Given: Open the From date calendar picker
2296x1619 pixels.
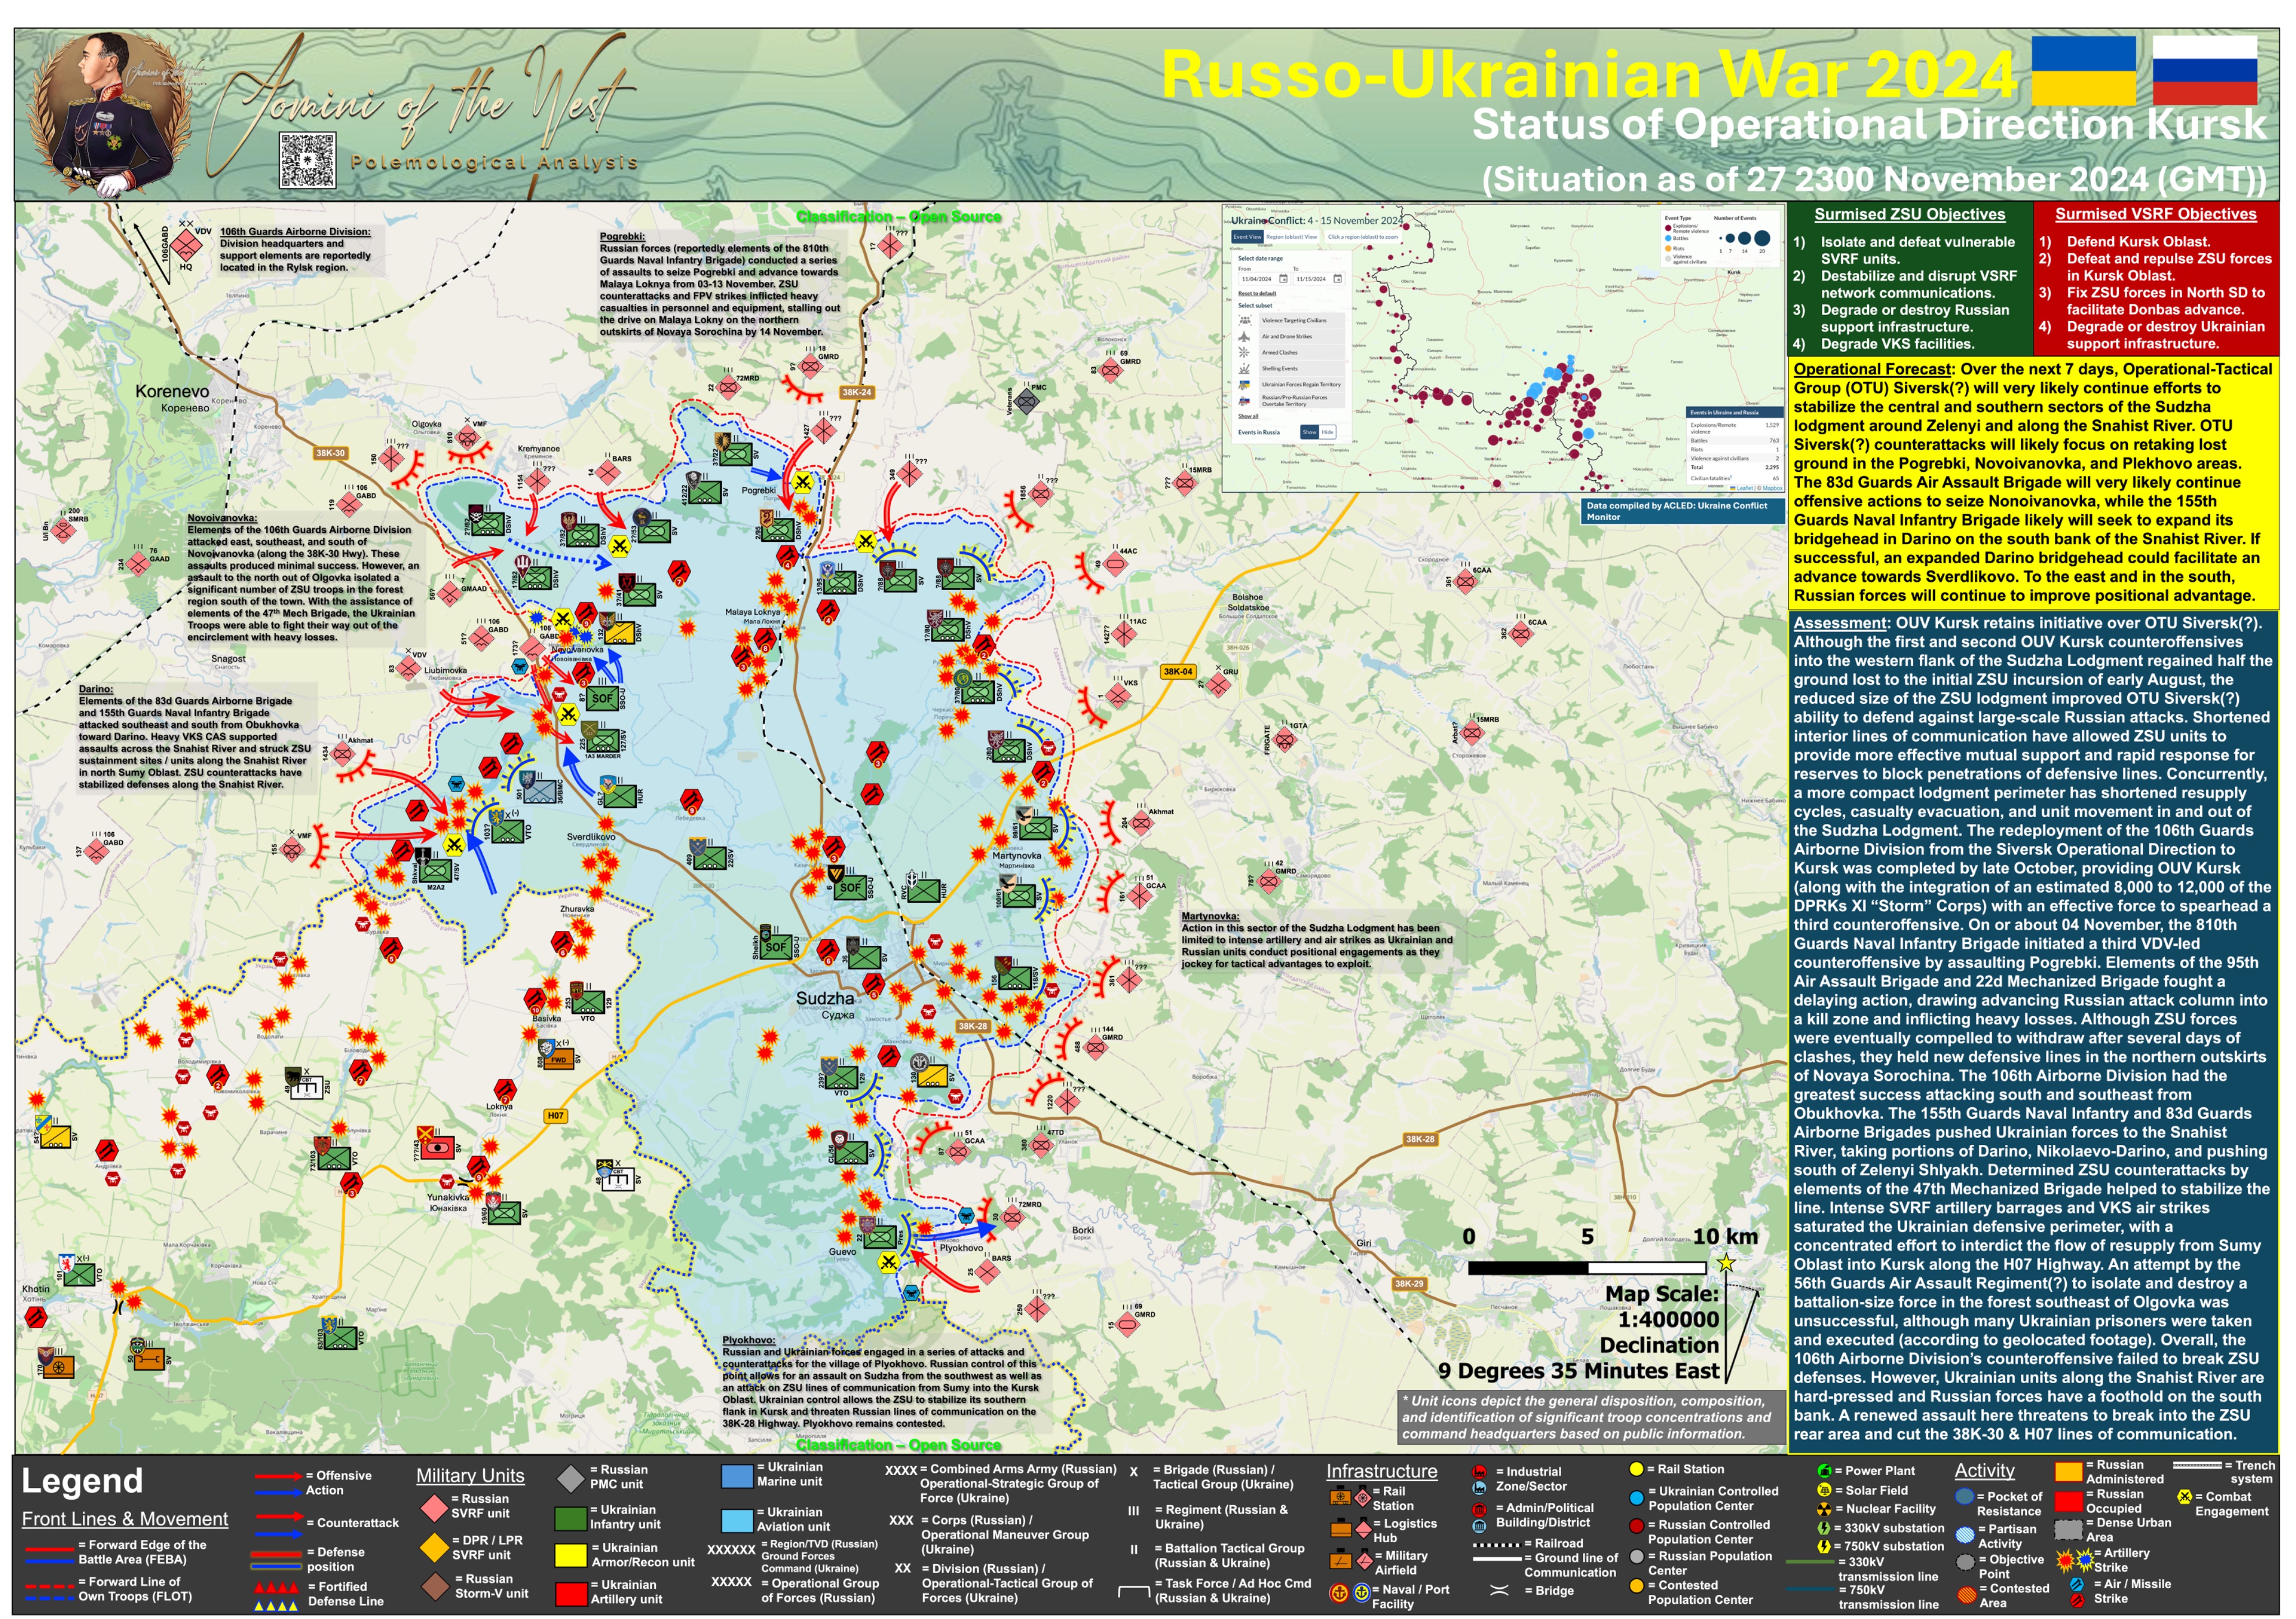Looking at the screenshot, I should tap(1283, 279).
